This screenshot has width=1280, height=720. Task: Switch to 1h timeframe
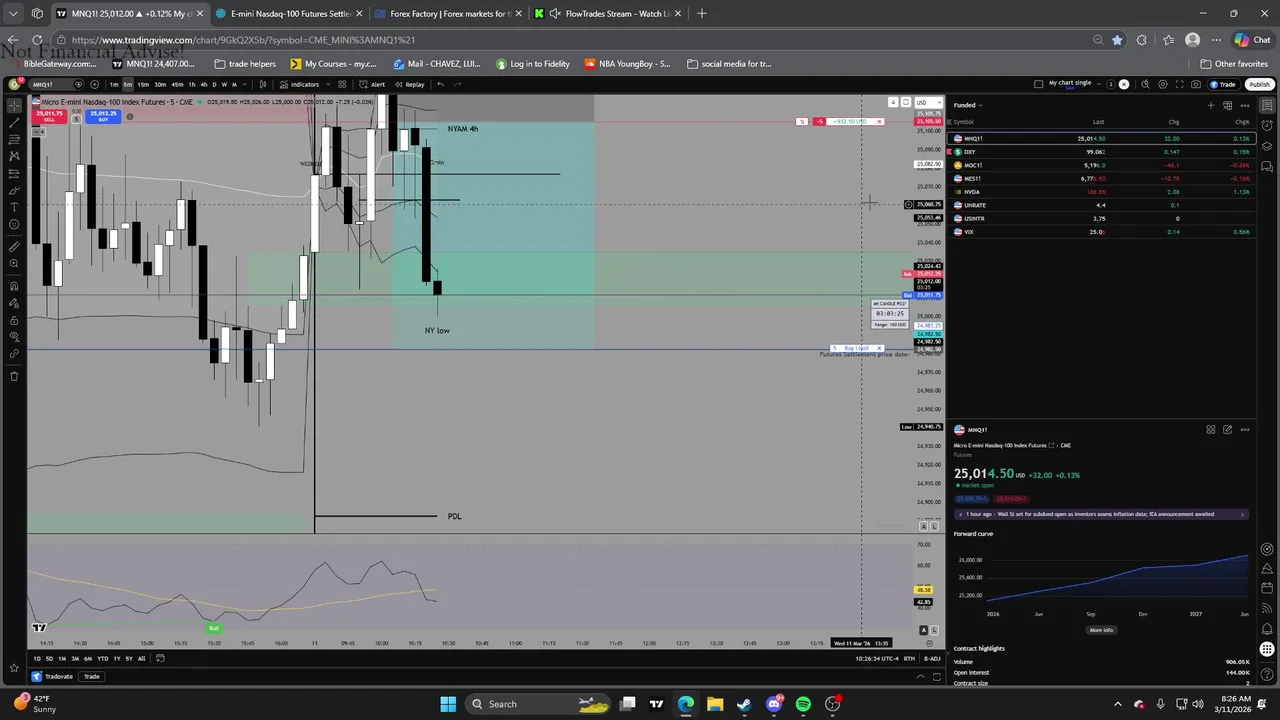192,84
